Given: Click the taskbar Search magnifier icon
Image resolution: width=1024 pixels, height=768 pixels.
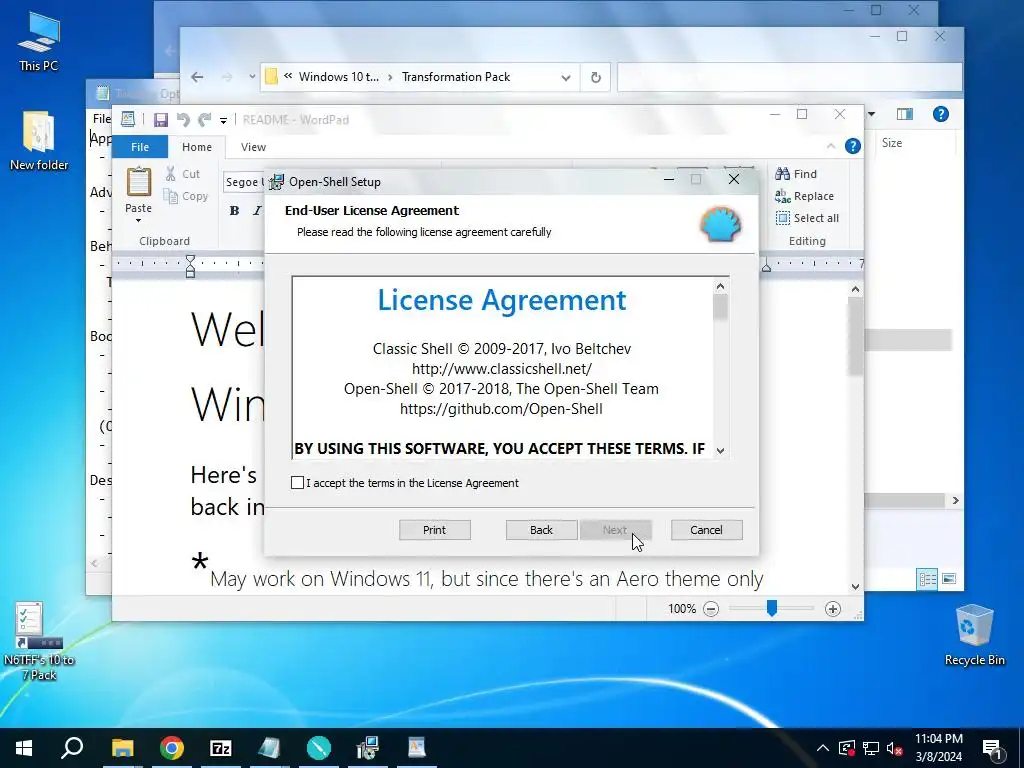Looking at the screenshot, I should 72,748.
